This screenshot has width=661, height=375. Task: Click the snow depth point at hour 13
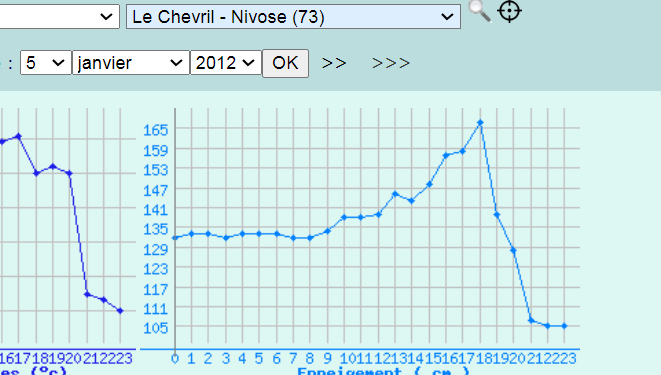click(x=395, y=194)
